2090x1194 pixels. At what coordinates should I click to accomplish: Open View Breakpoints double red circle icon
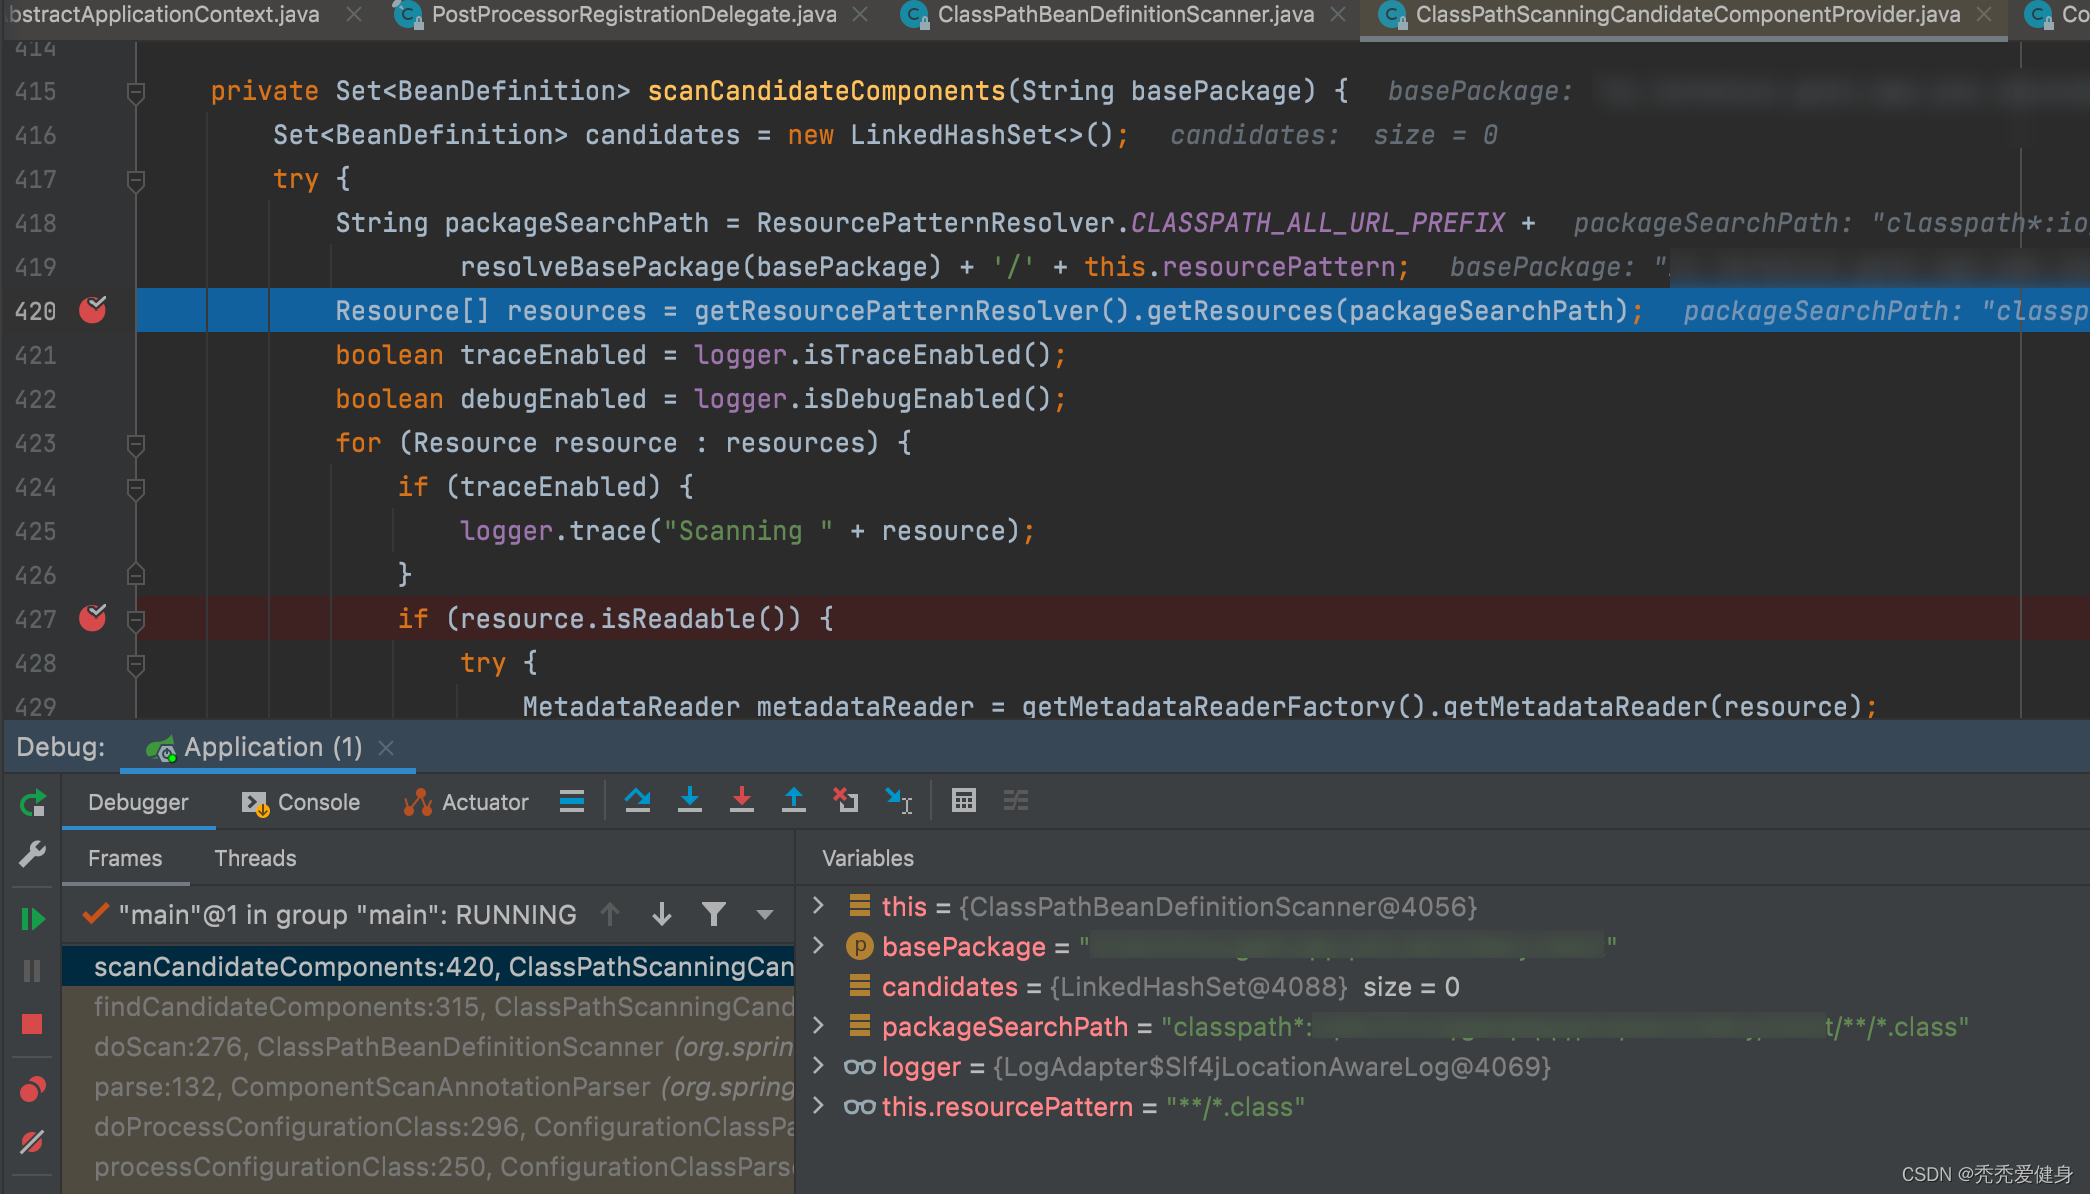pos(32,1089)
